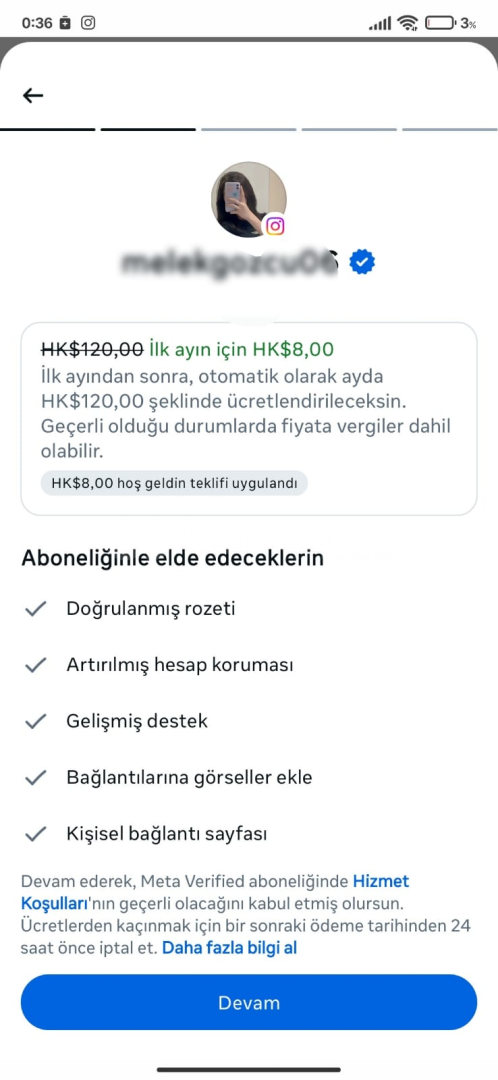Click the last progress step segment
This screenshot has height=1080, width=498.
(x=450, y=129)
